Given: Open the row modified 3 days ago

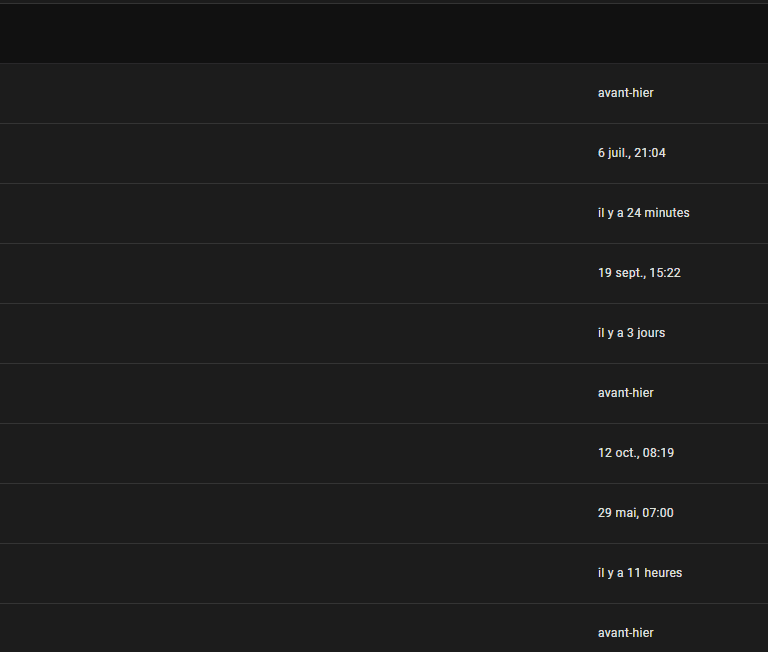Looking at the screenshot, I should (300, 333).
